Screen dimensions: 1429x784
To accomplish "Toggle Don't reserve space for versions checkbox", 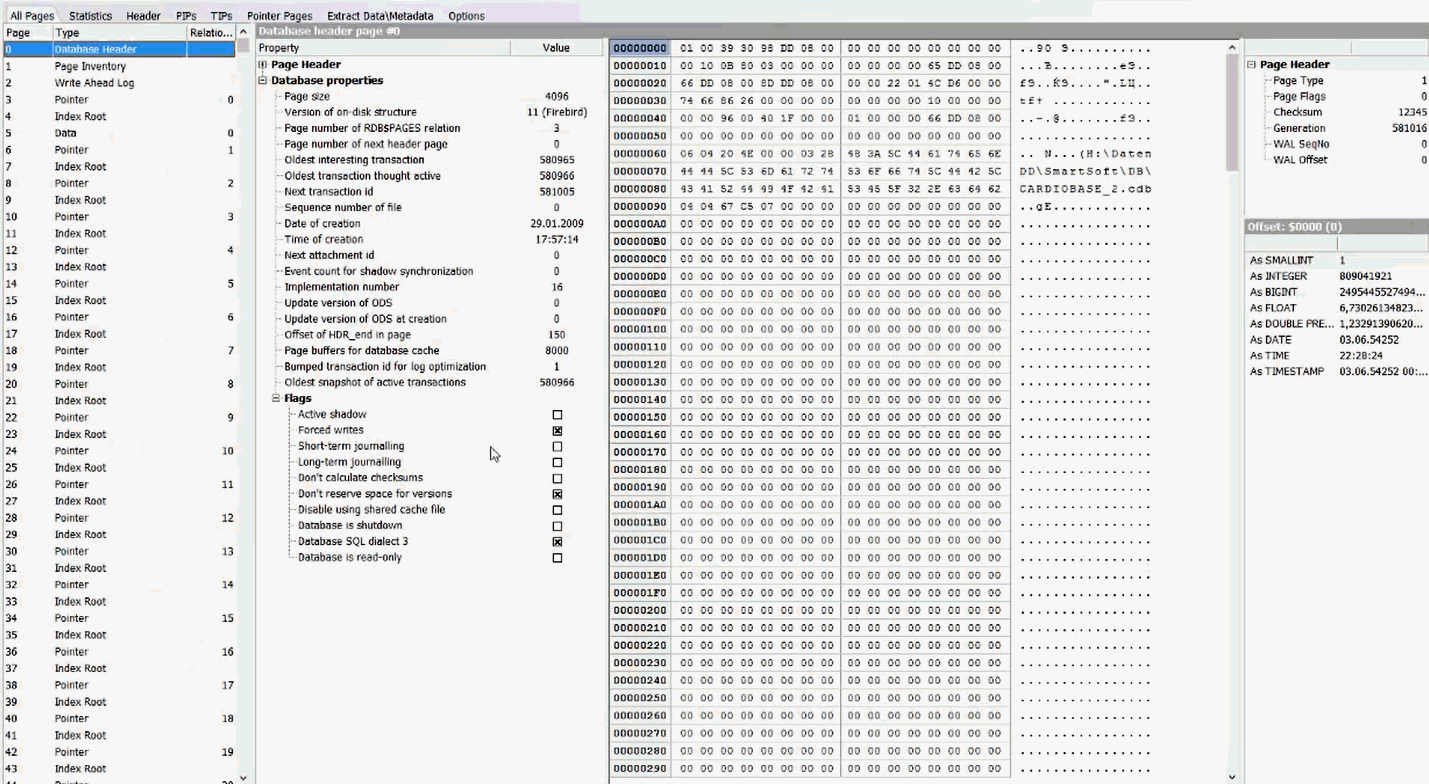I will click(557, 494).
